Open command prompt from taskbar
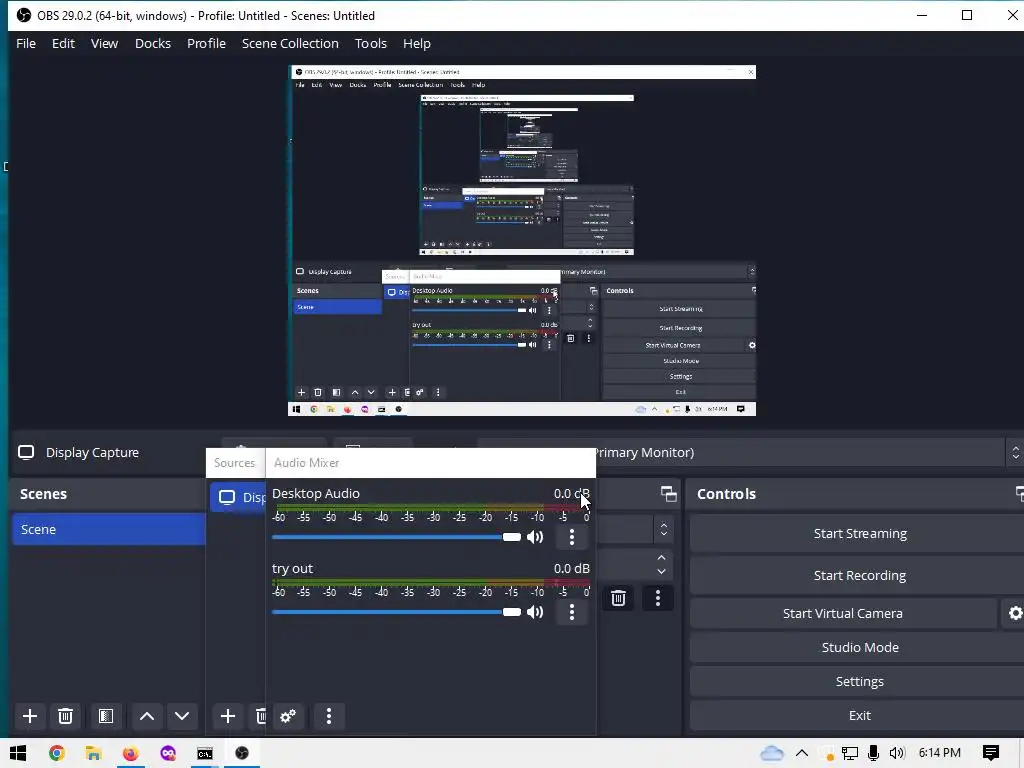The width and height of the screenshot is (1024, 768). 205,753
